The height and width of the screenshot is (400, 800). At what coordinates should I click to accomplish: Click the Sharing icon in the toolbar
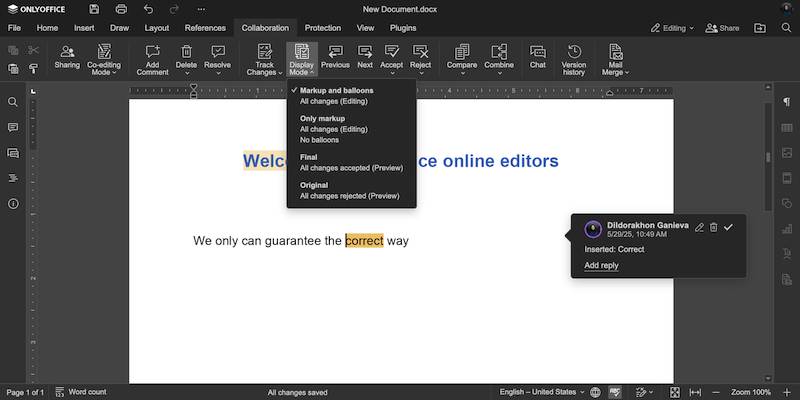pos(67,56)
